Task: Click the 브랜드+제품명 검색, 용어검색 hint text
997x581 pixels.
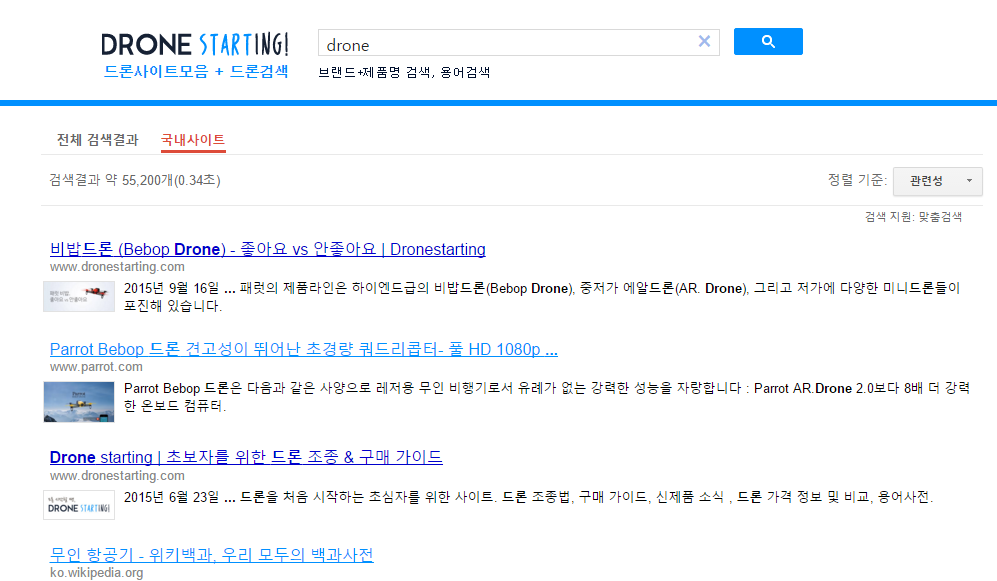Action: coord(404,72)
